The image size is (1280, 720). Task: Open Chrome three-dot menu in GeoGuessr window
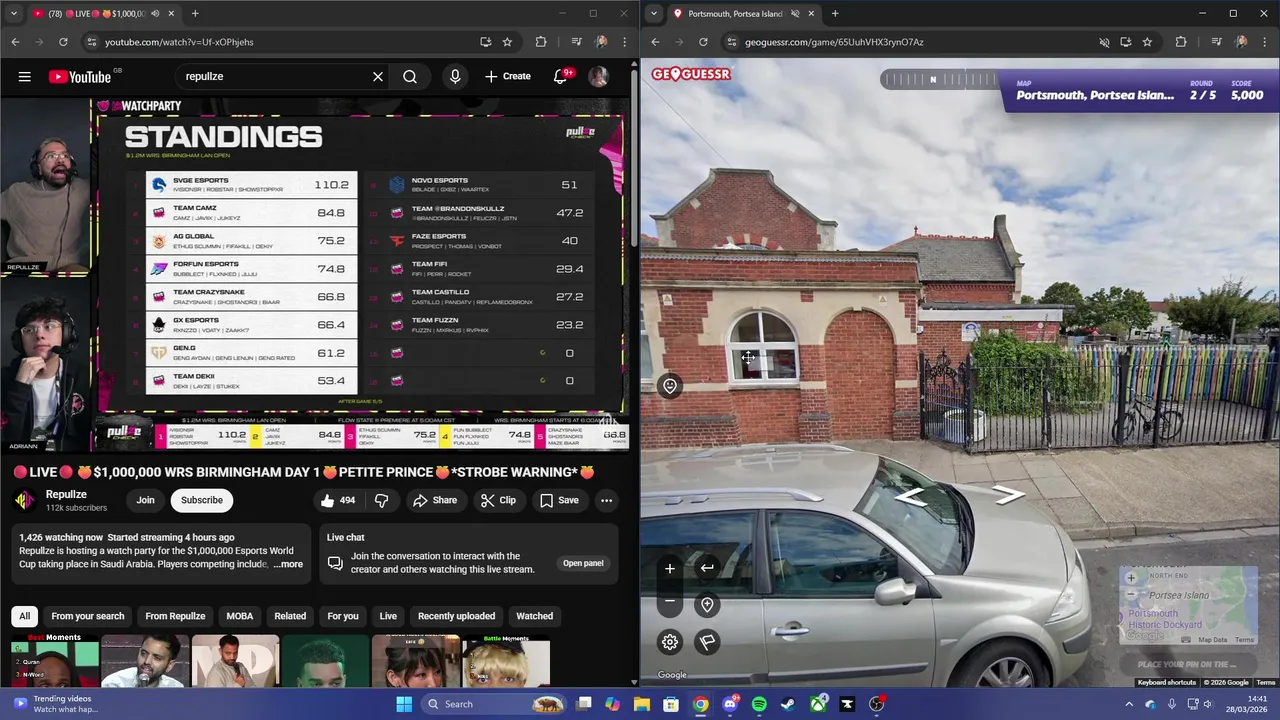pyautogui.click(x=1265, y=42)
